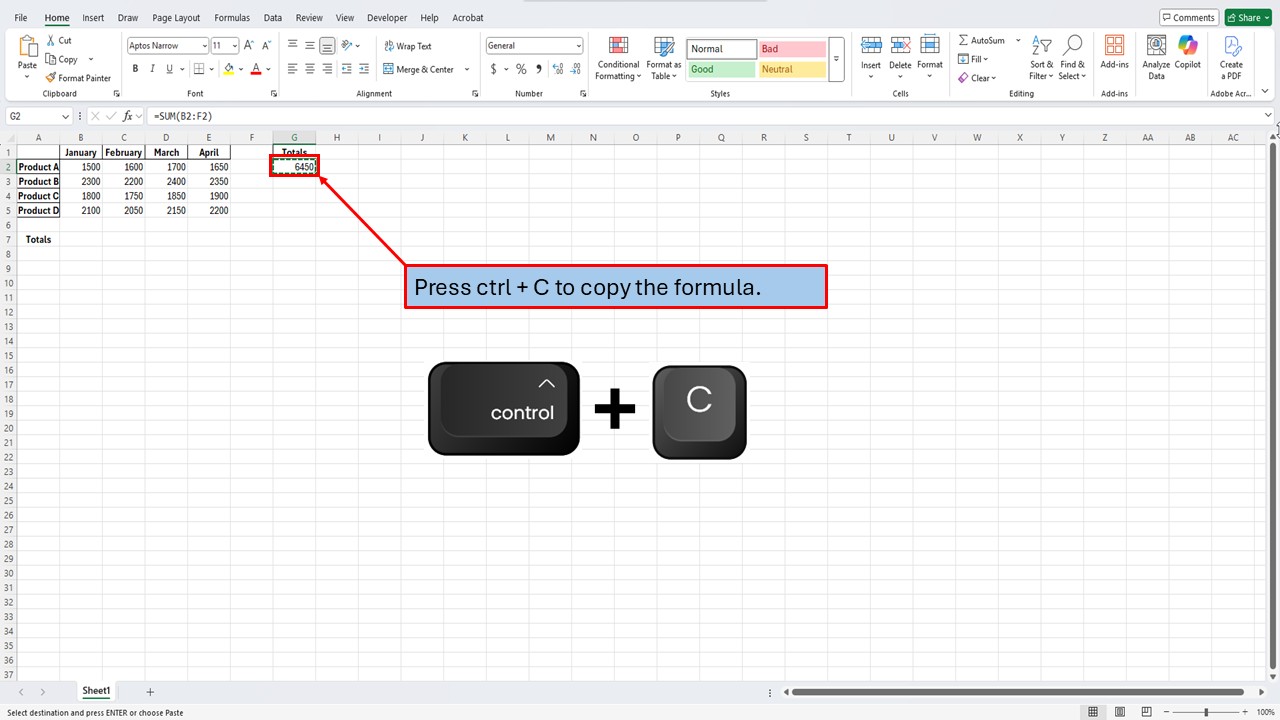Apply Merge & Center

point(420,69)
